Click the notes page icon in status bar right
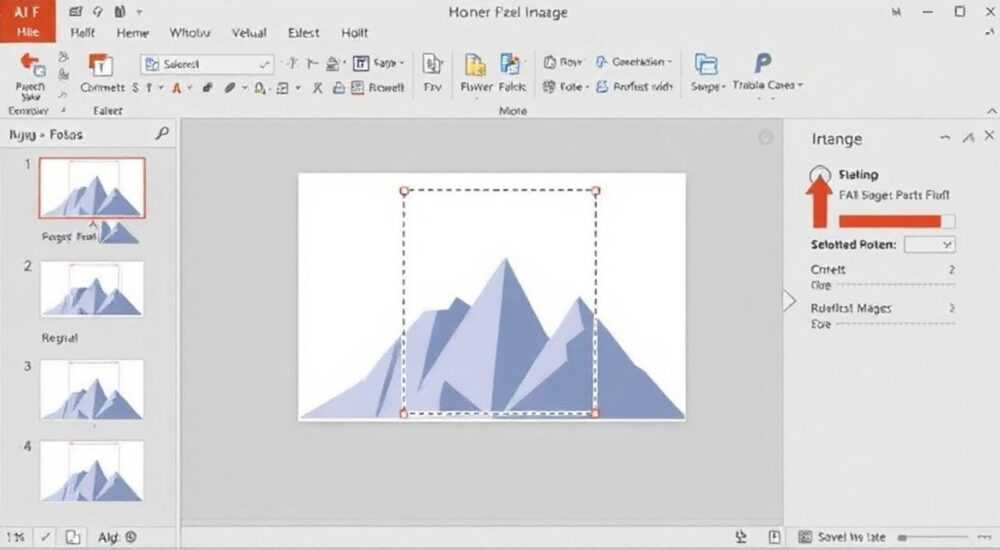 pyautogui.click(x=774, y=537)
